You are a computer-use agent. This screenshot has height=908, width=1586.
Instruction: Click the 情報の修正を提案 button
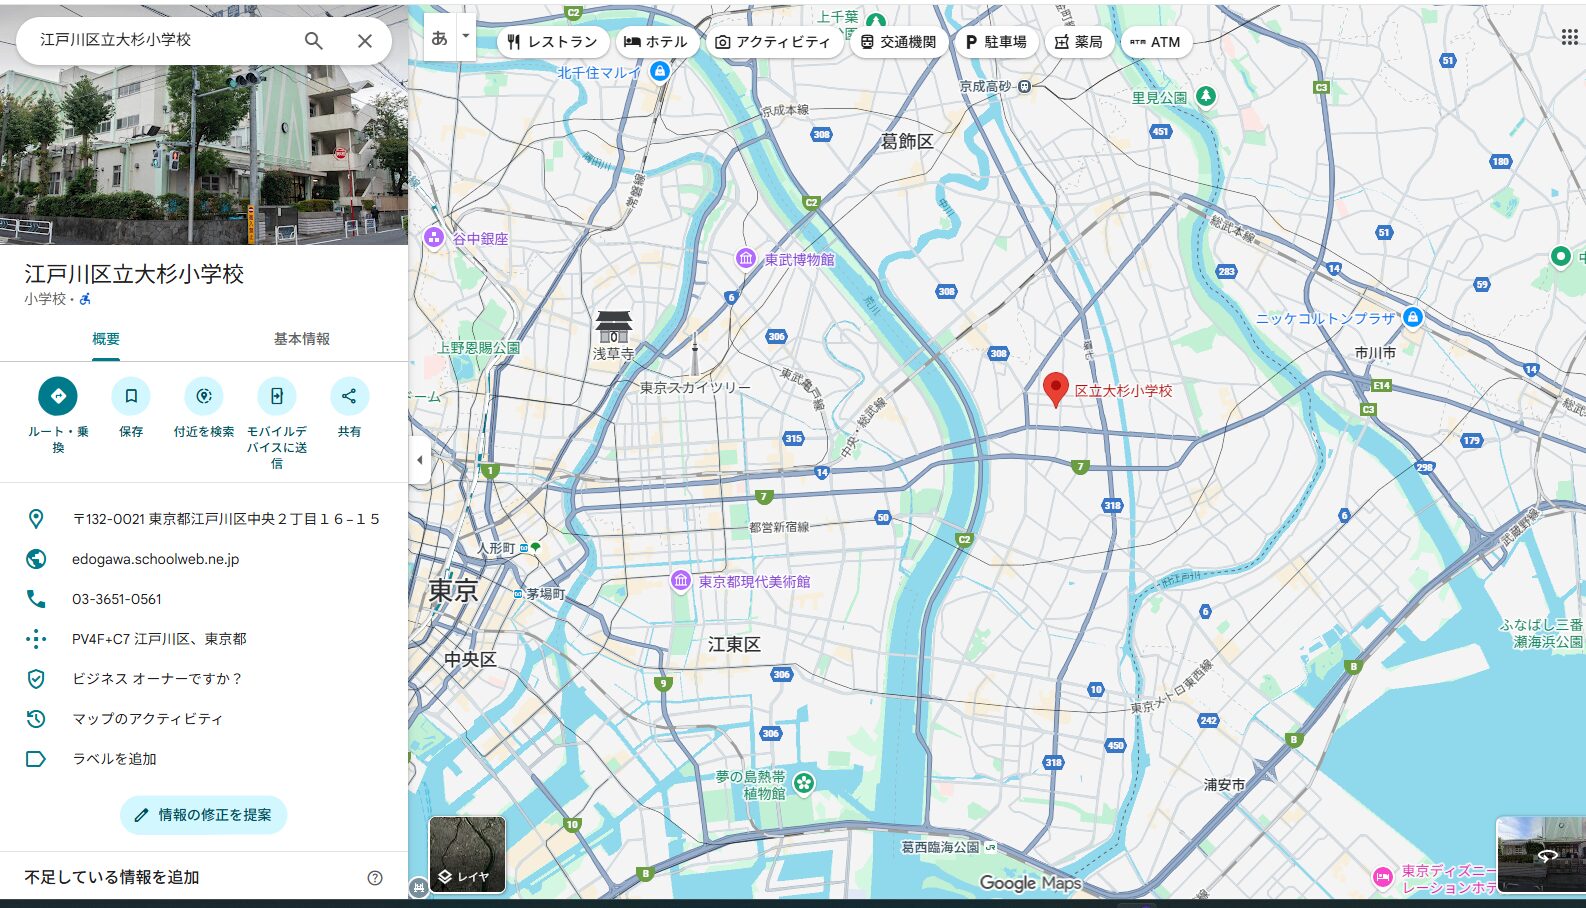pyautogui.click(x=204, y=815)
